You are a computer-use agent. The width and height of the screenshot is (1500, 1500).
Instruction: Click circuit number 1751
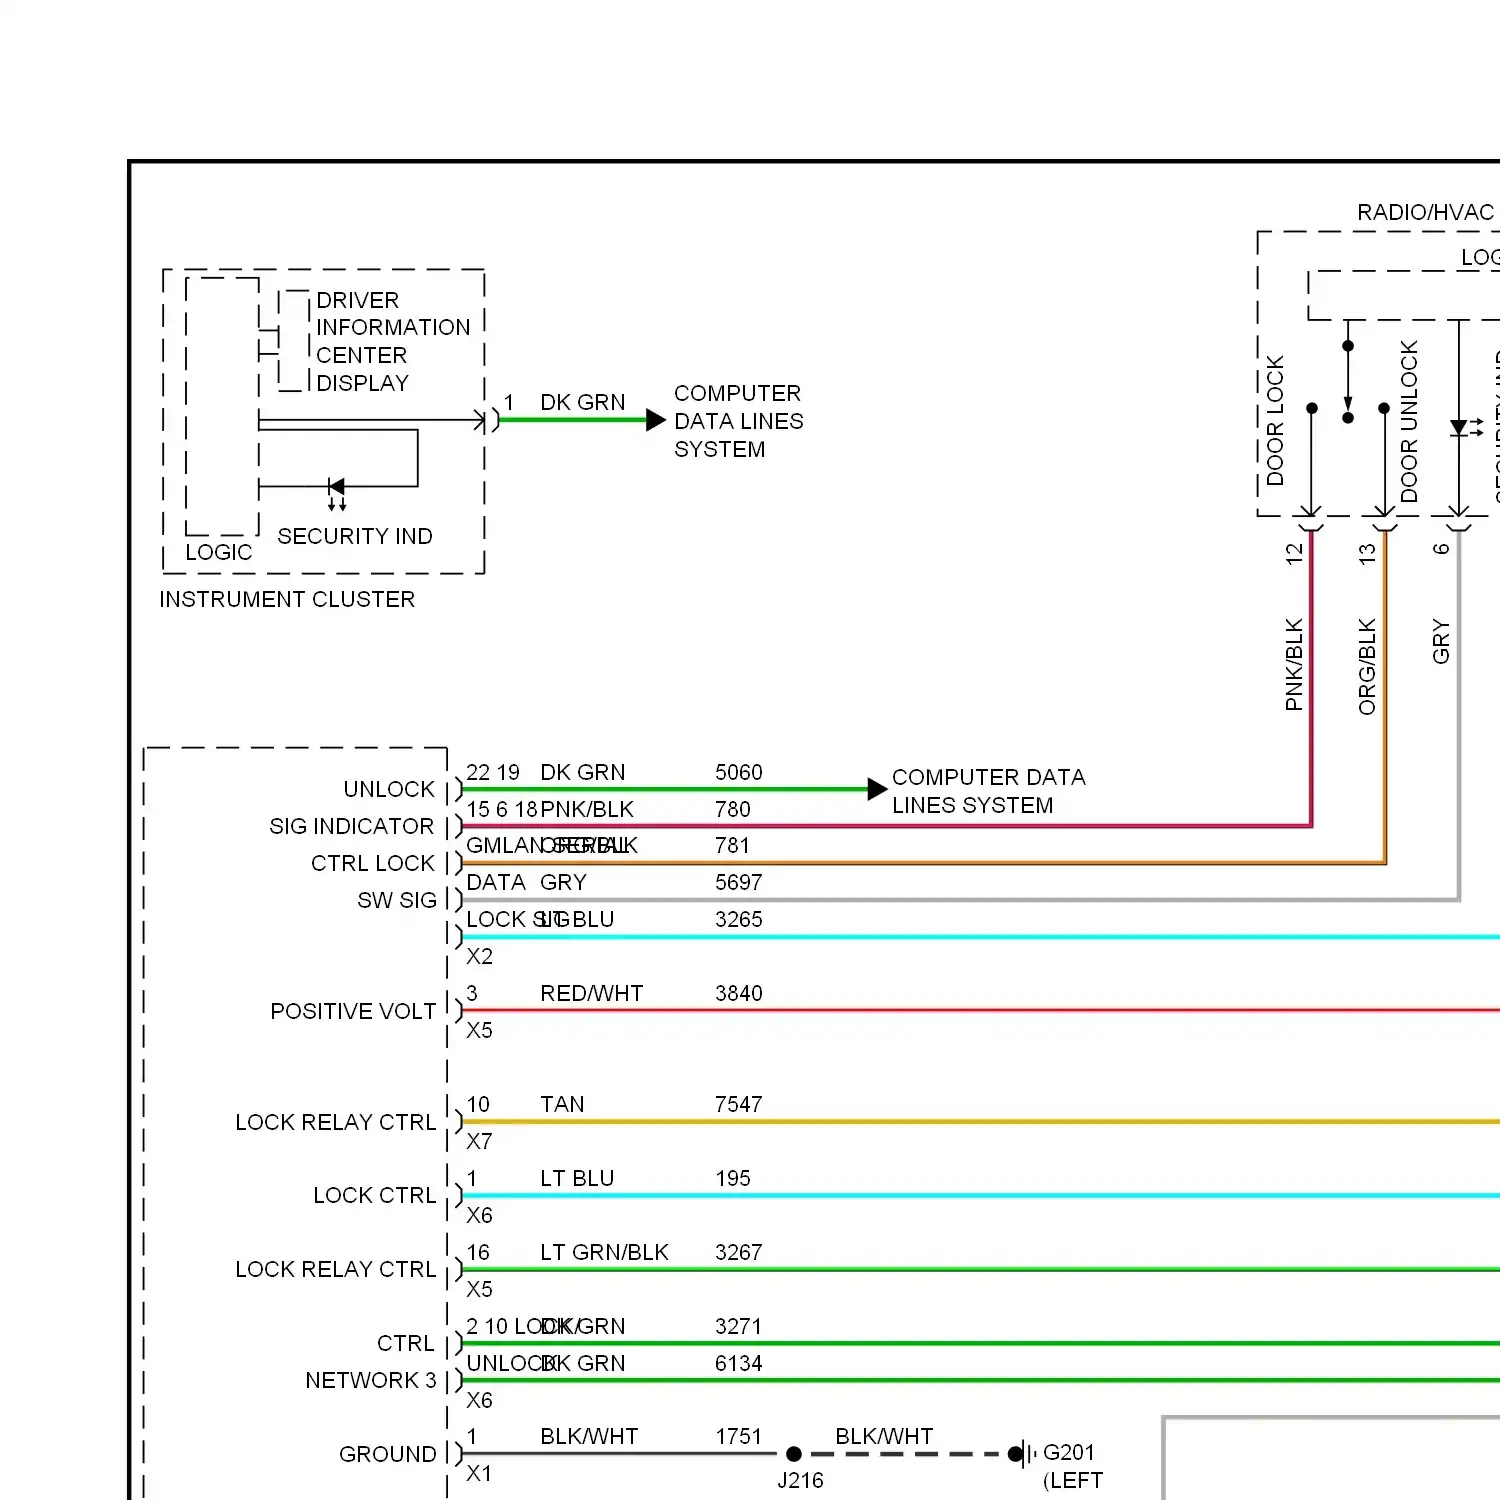tap(739, 1436)
